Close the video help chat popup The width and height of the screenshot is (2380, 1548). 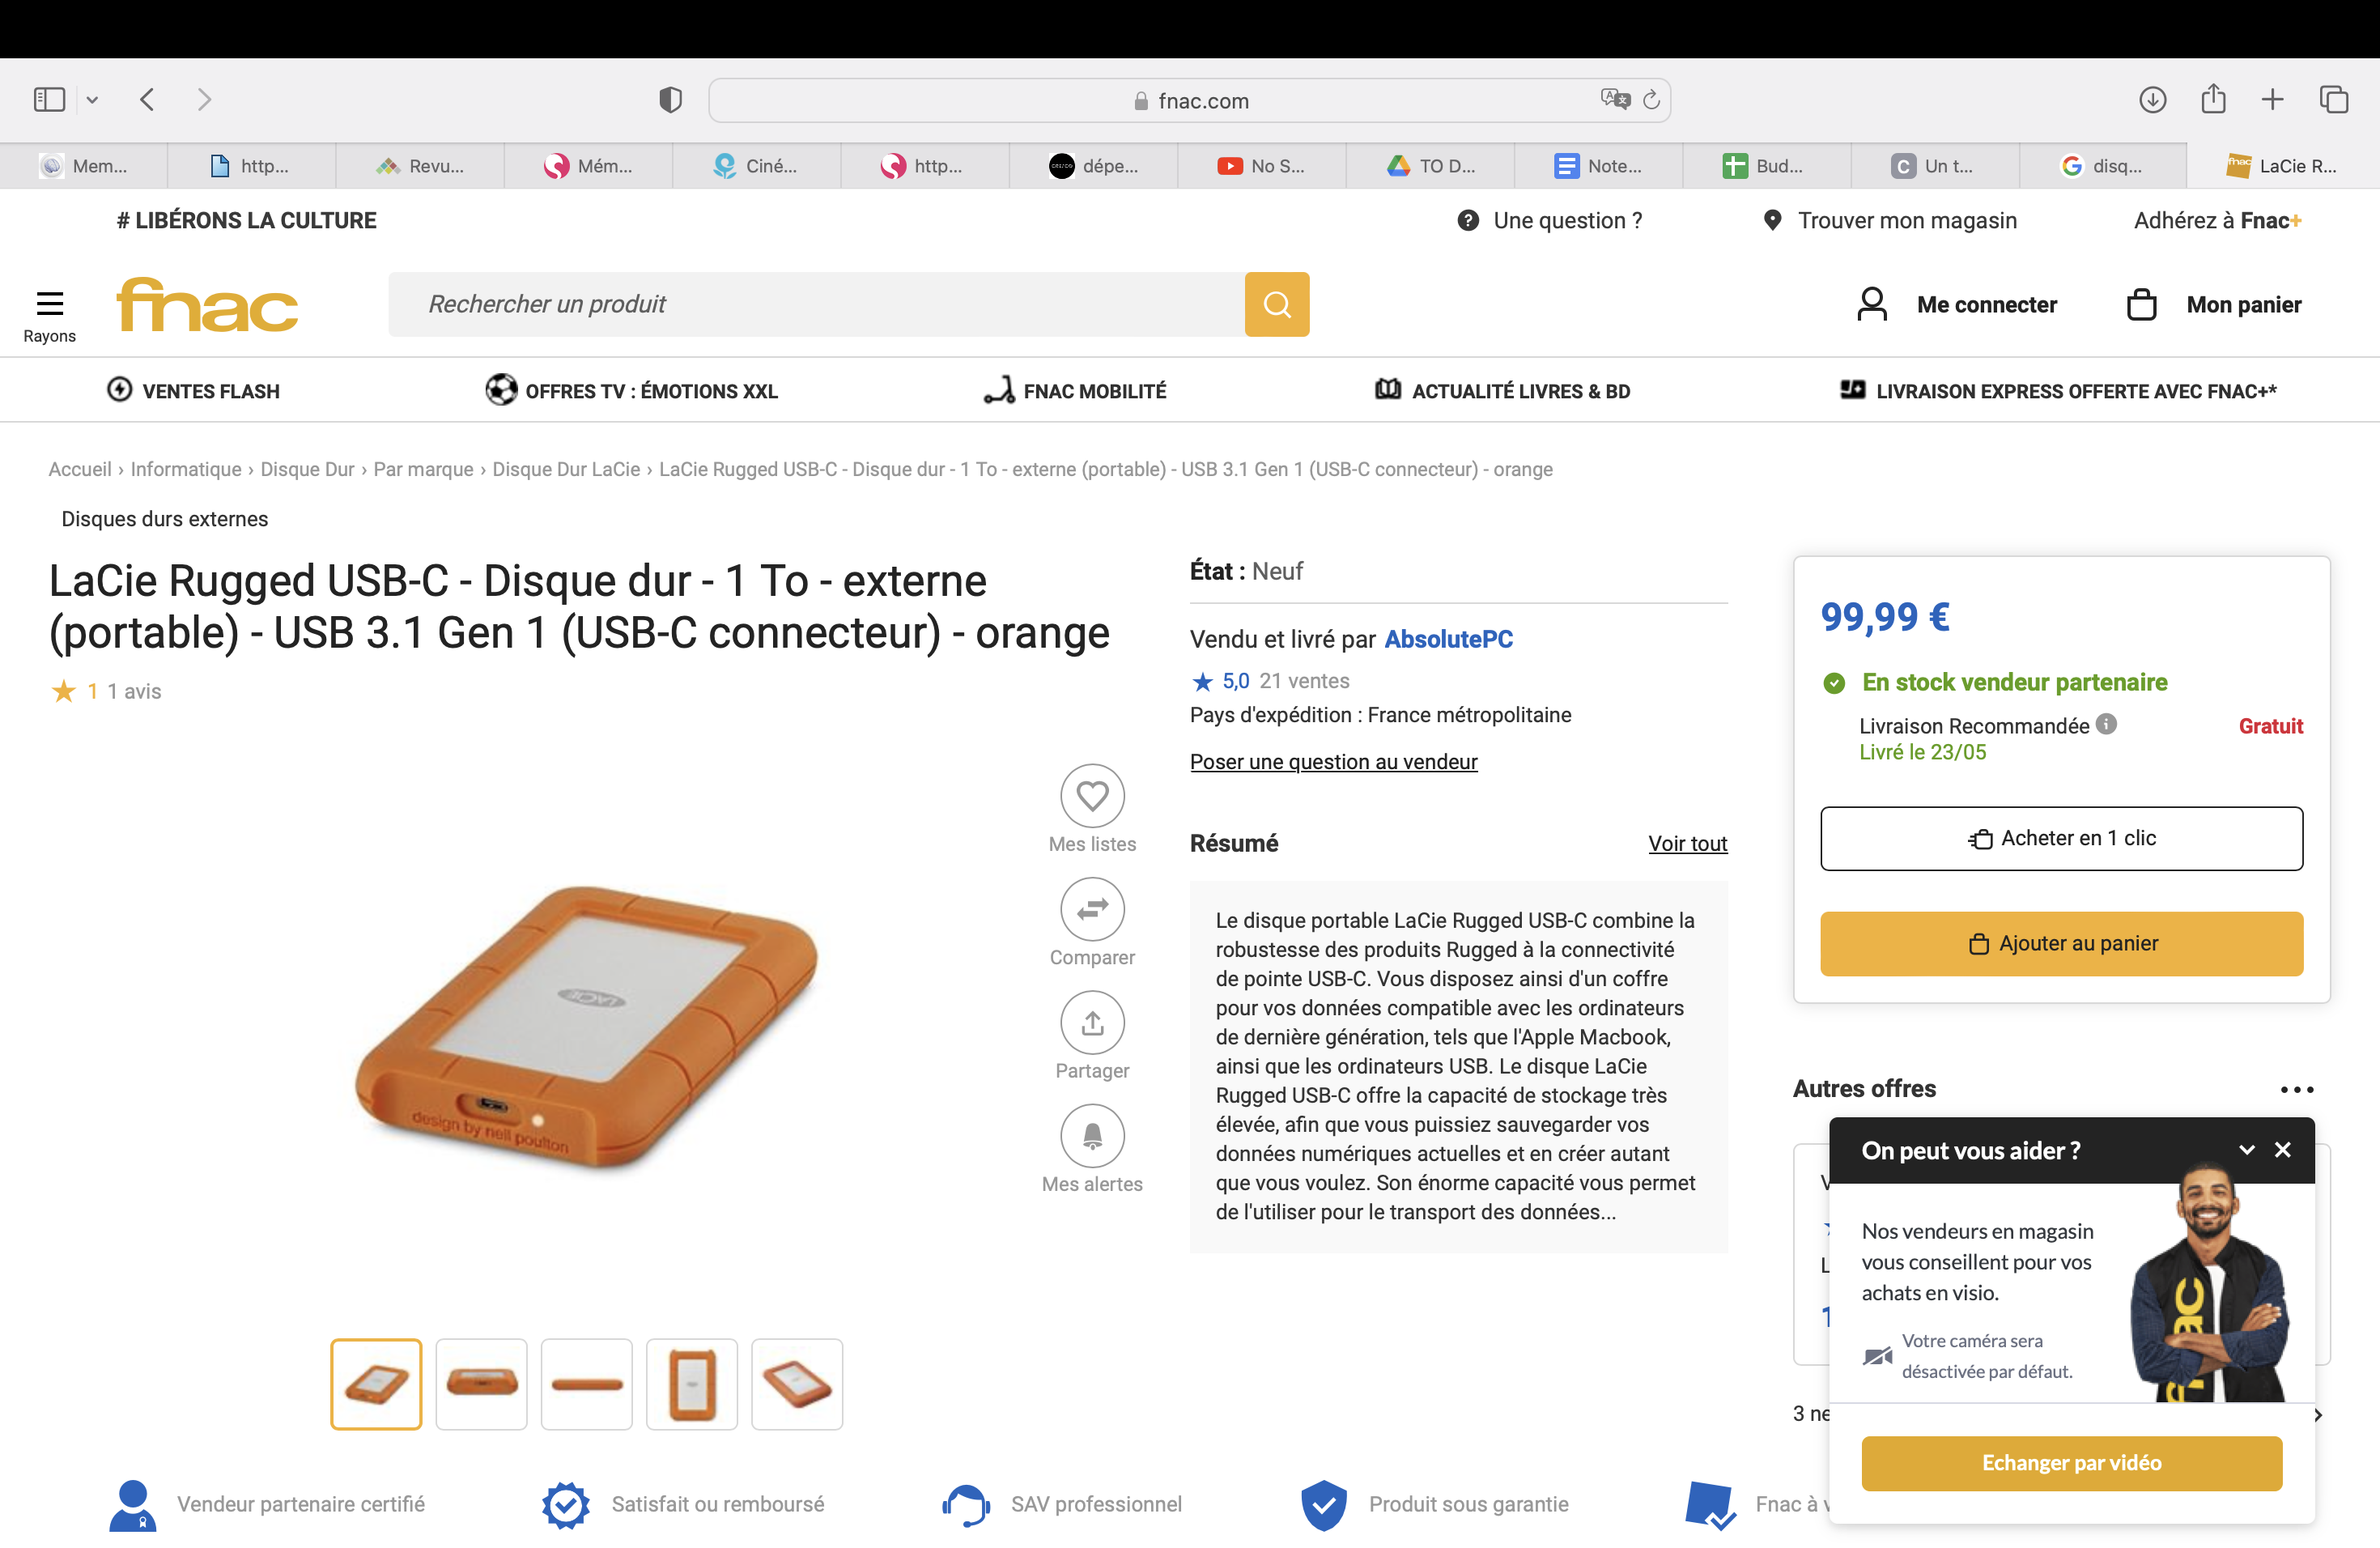[2282, 1150]
